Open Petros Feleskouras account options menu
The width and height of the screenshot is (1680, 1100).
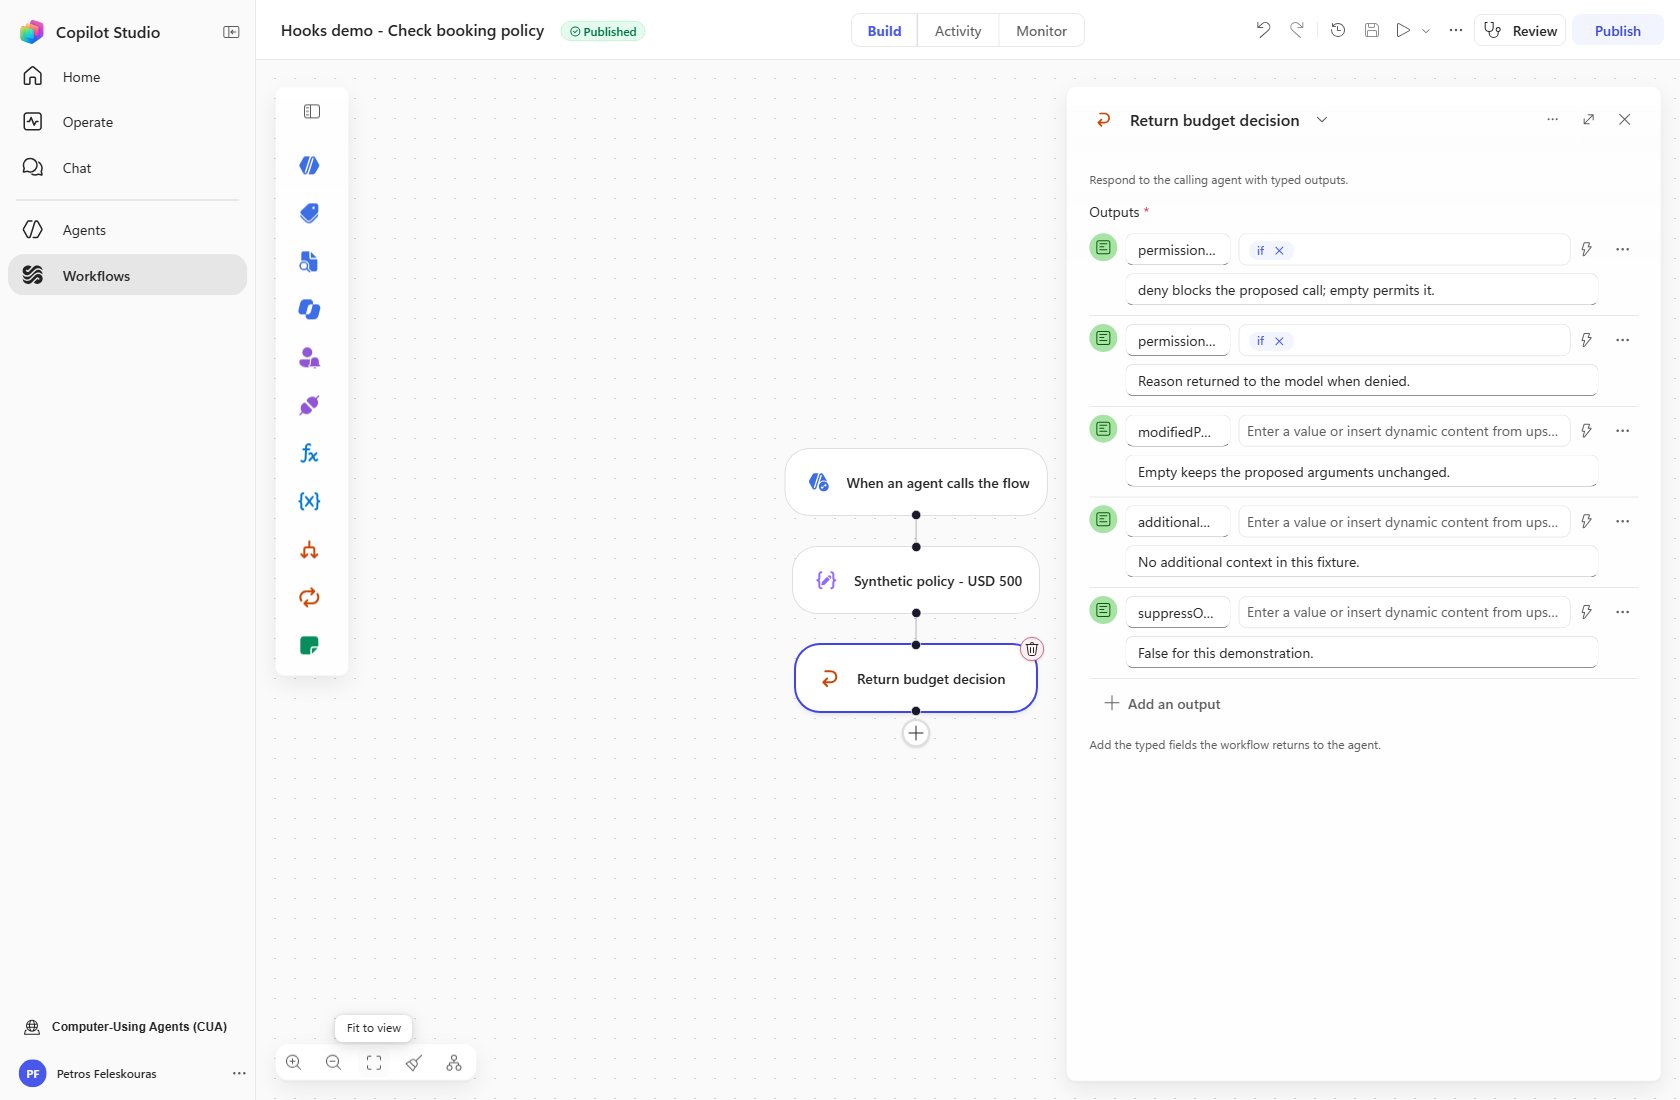coord(239,1074)
